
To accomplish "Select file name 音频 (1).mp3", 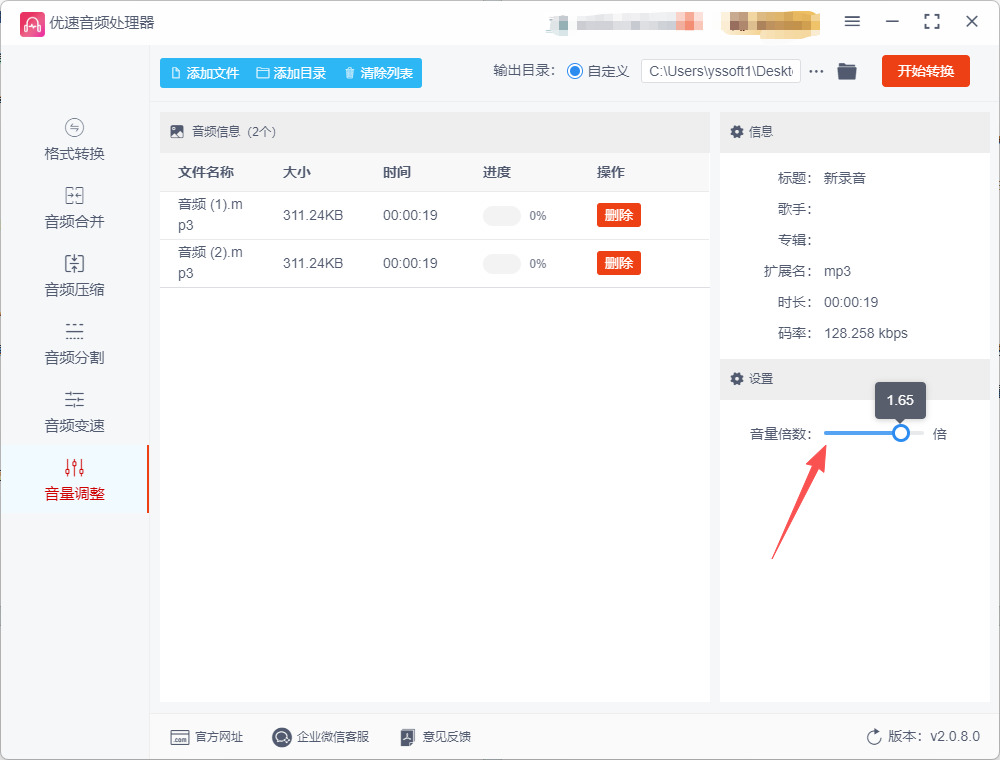I will pos(210,215).
